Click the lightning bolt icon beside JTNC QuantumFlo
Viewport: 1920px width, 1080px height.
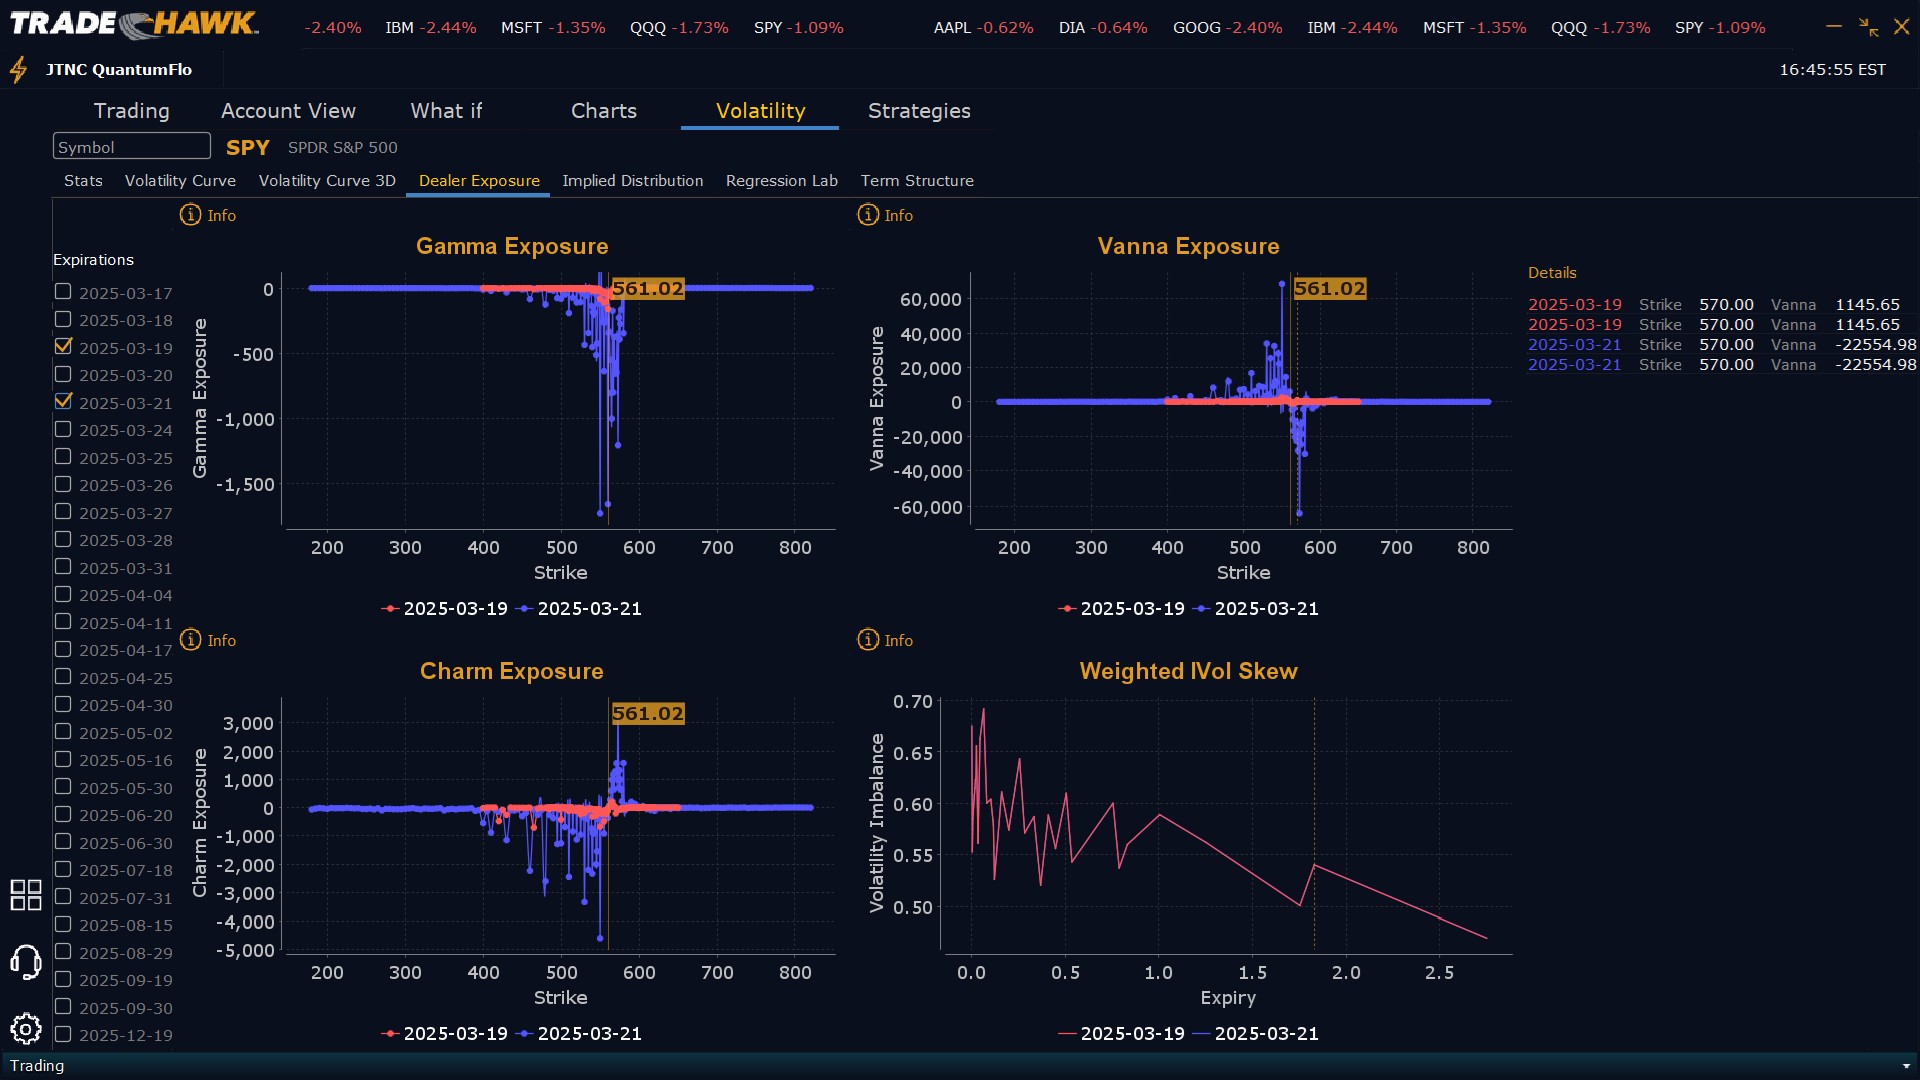(18, 70)
